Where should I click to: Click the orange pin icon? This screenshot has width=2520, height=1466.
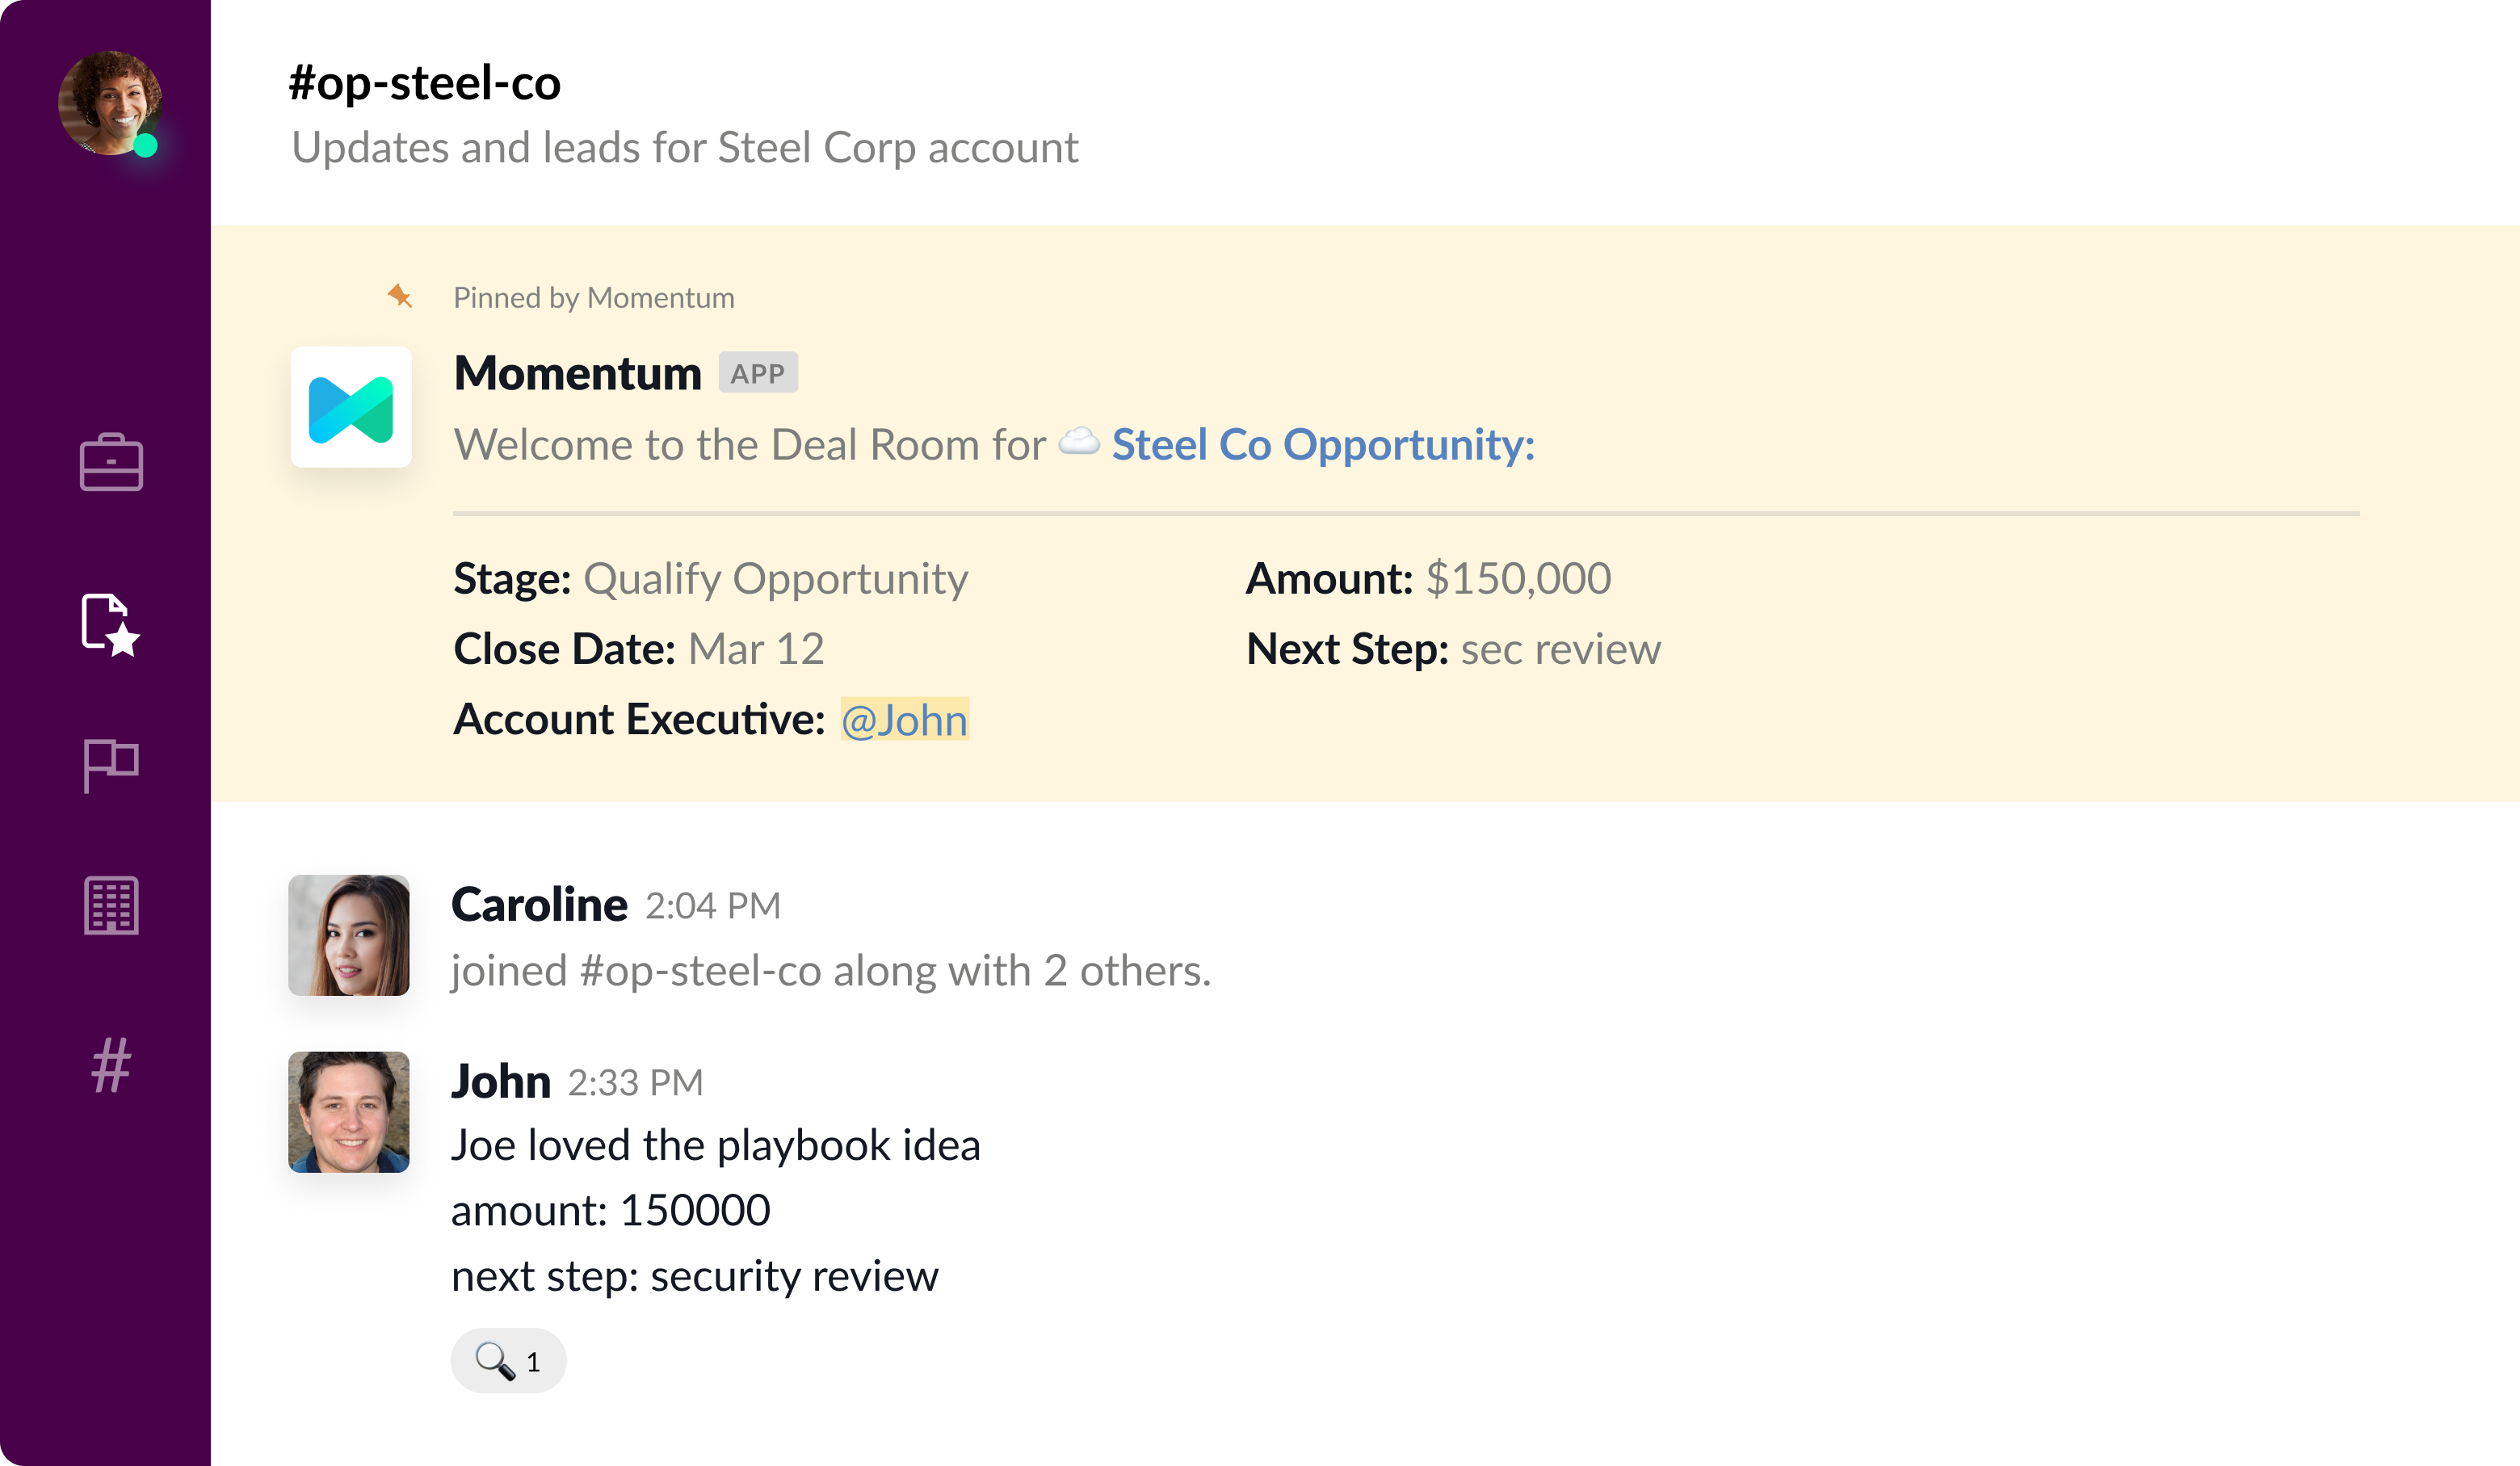pos(400,296)
